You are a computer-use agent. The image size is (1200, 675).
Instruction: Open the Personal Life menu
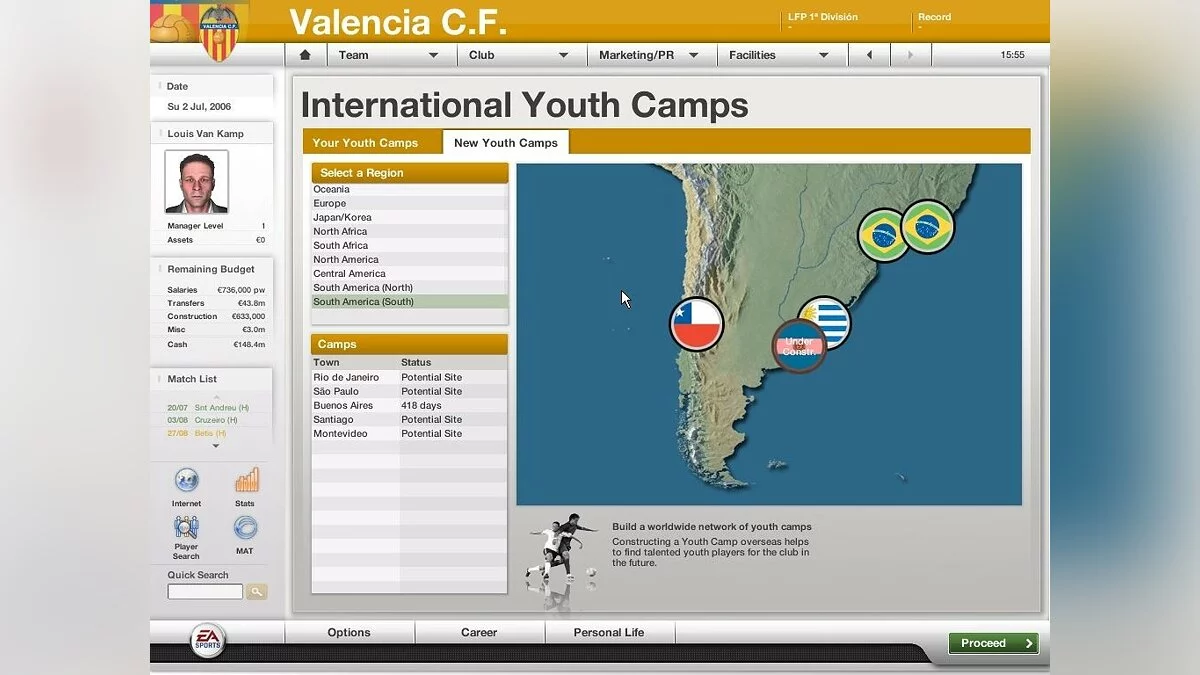click(609, 632)
